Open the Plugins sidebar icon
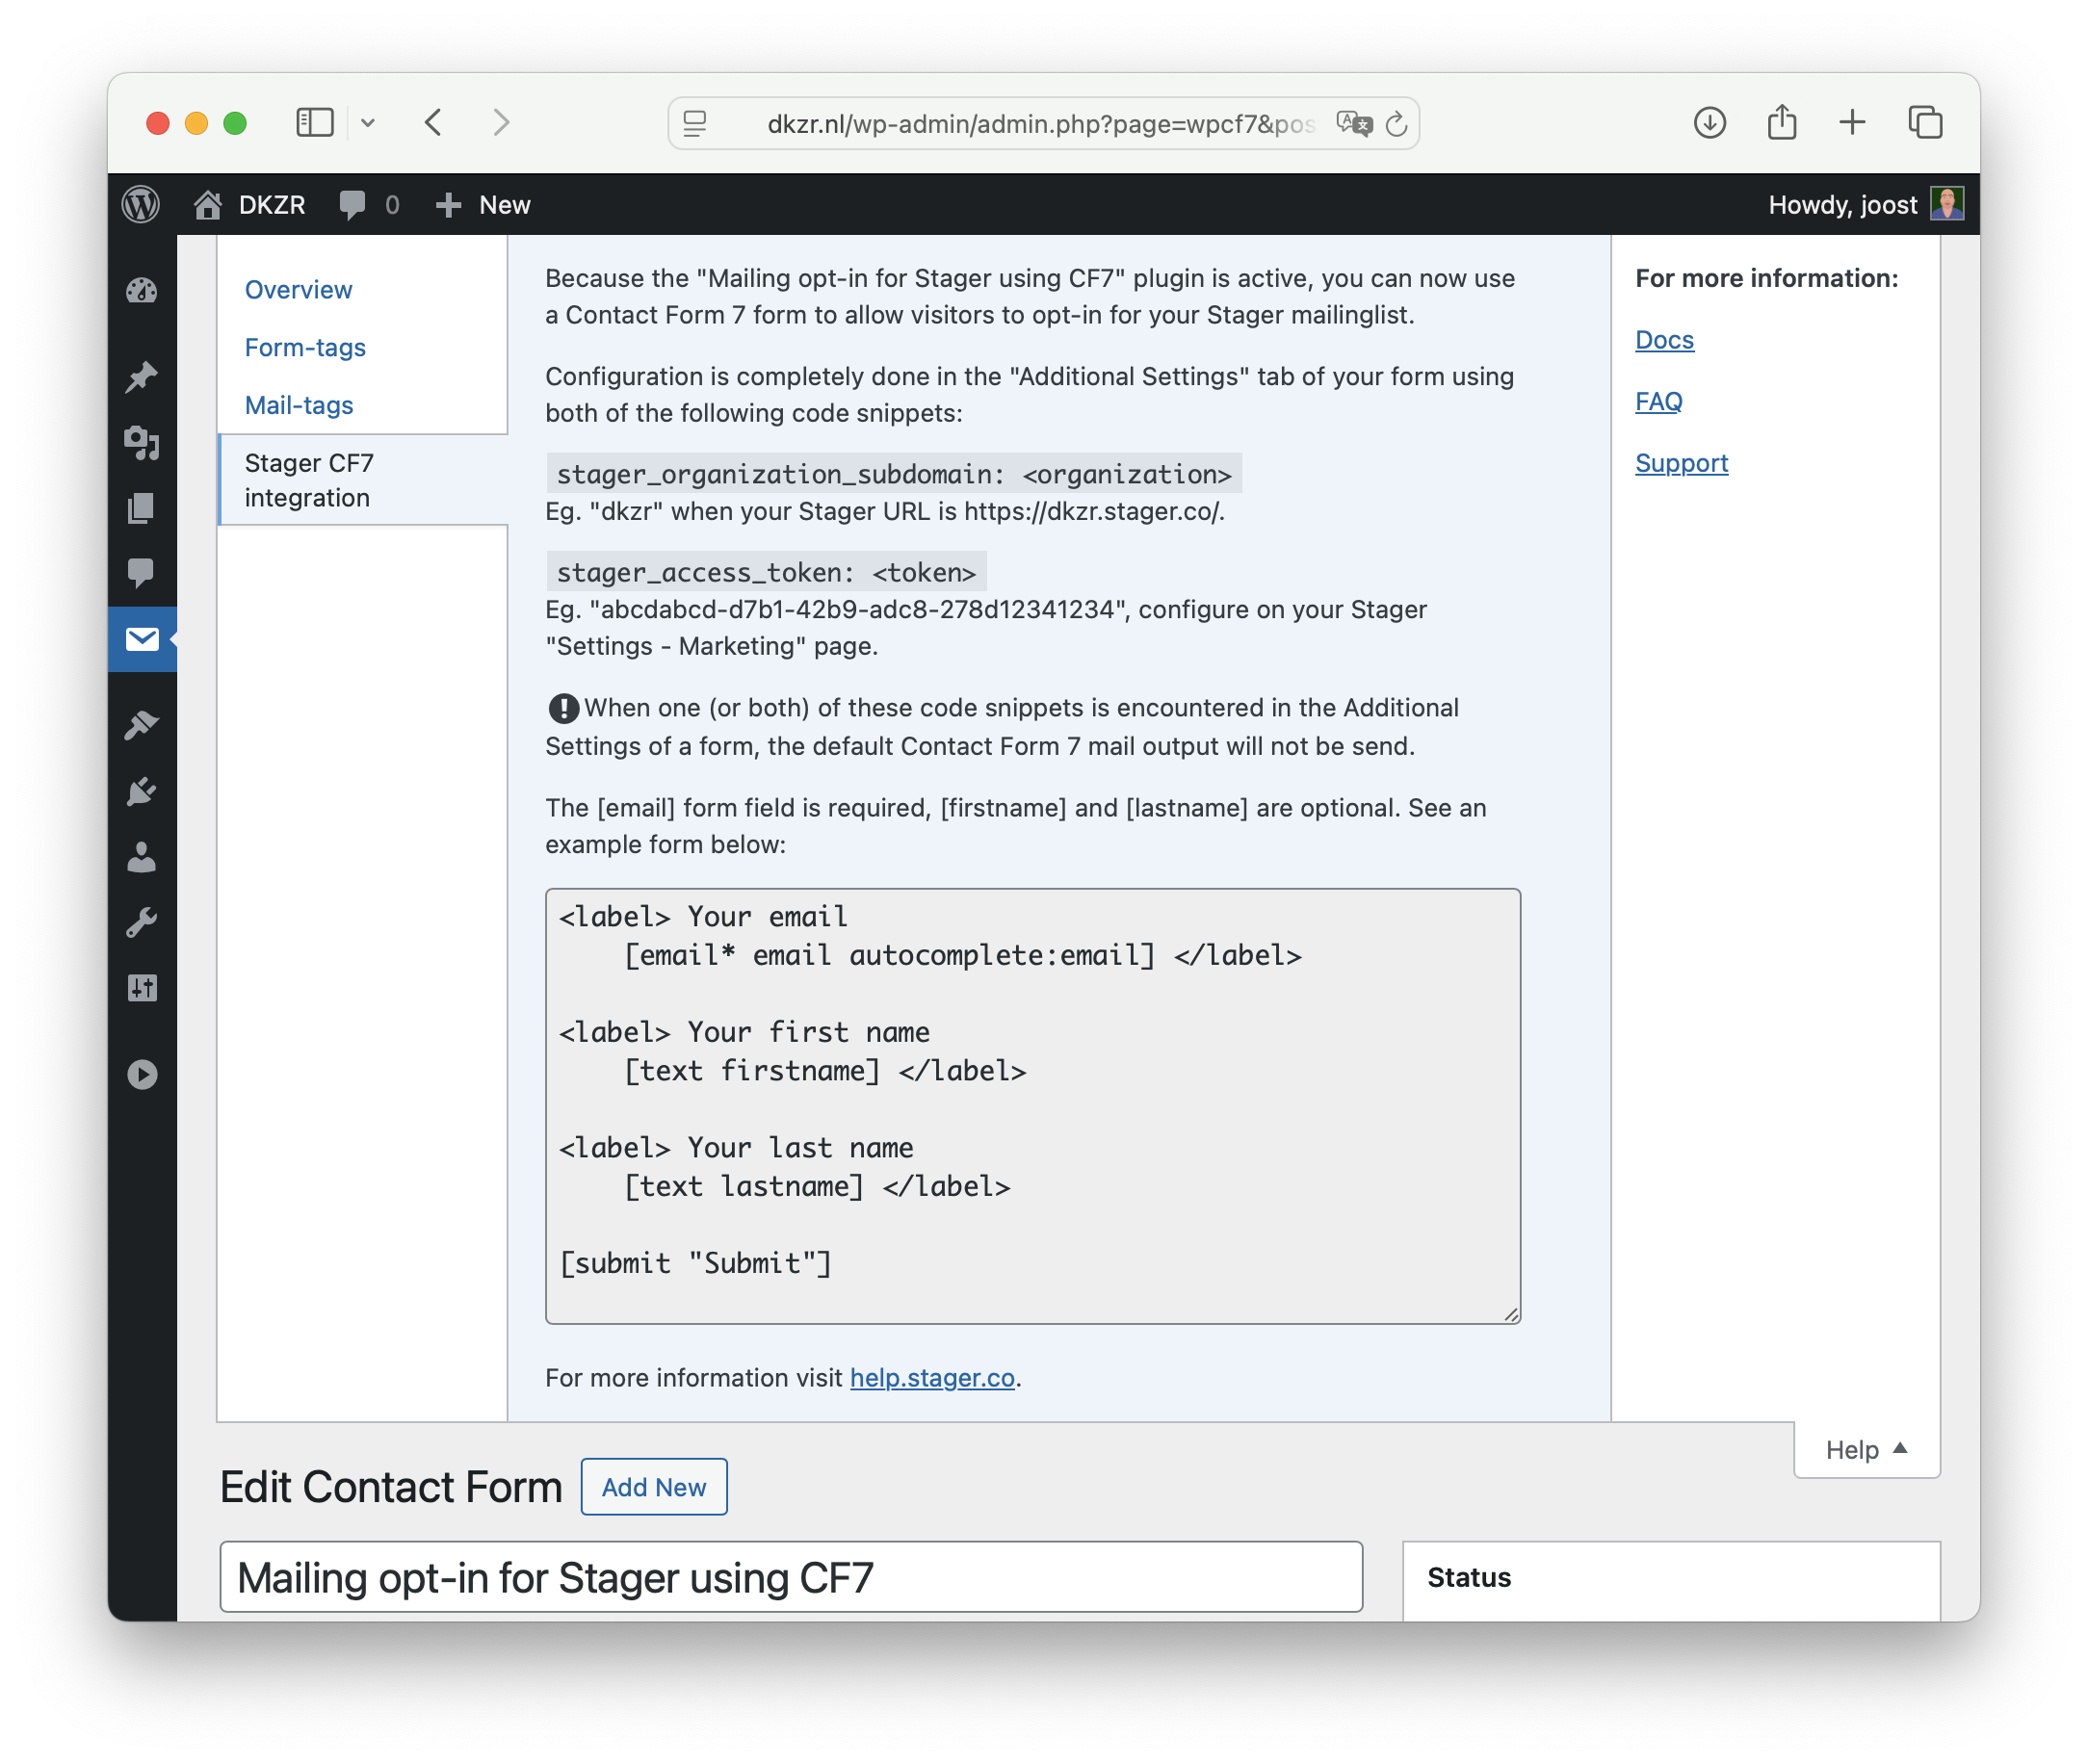 click(x=142, y=791)
